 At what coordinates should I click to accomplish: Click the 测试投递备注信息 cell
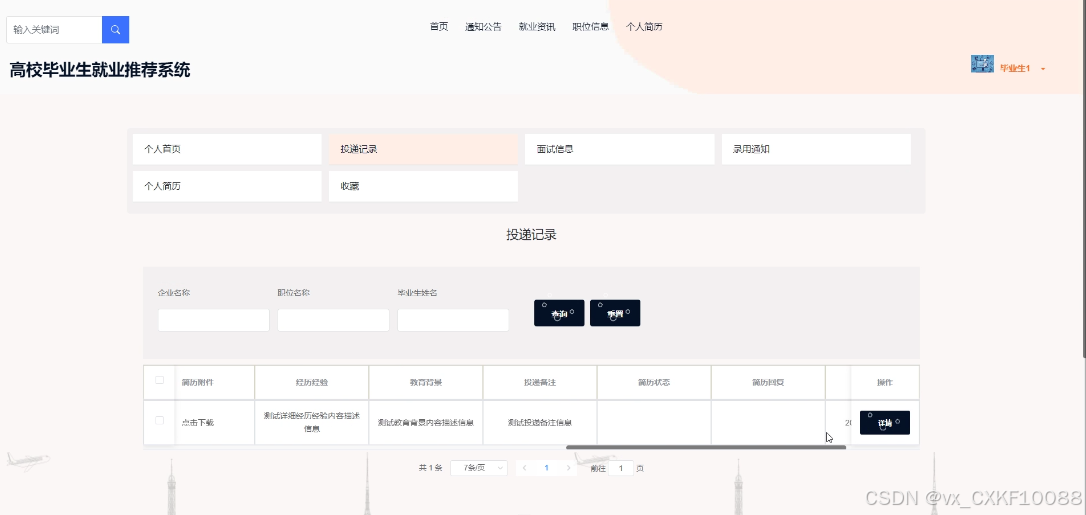coord(540,422)
